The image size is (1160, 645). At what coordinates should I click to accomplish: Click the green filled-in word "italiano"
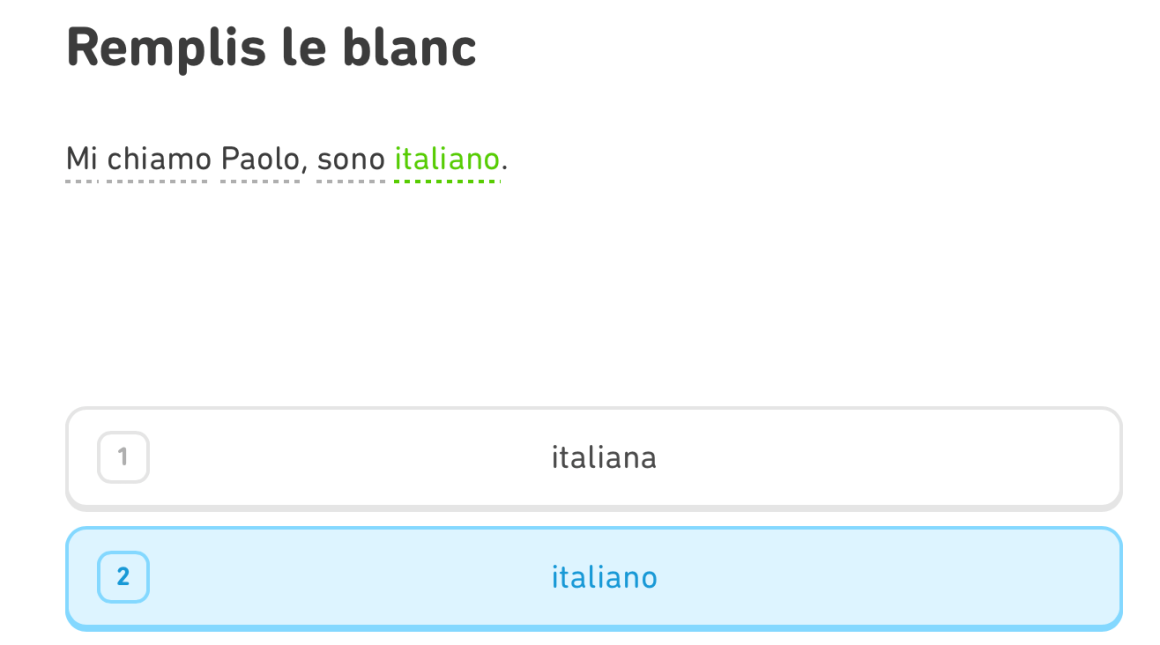pos(446,159)
